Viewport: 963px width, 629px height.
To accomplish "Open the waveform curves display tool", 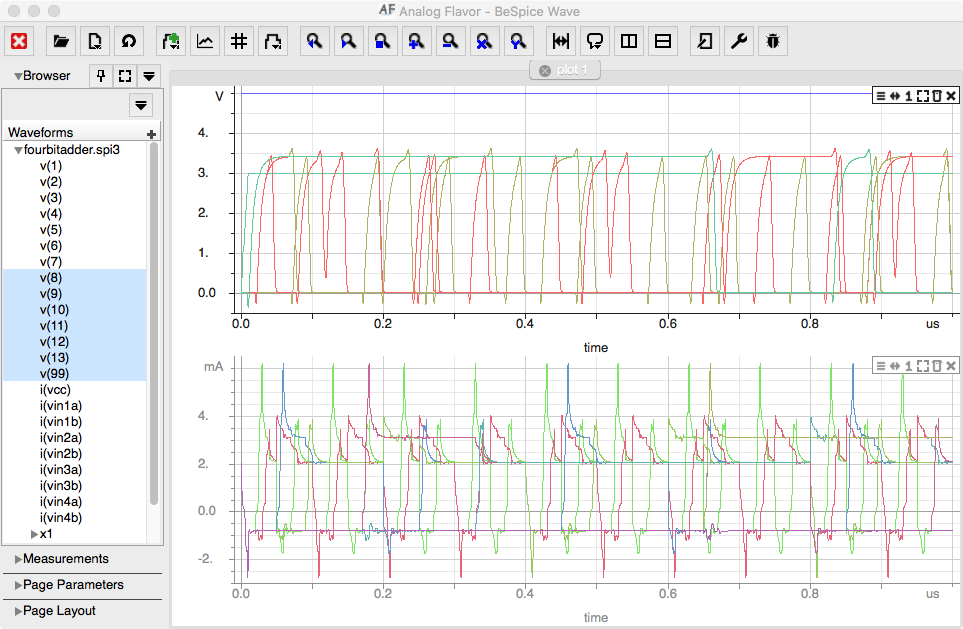I will [x=206, y=40].
